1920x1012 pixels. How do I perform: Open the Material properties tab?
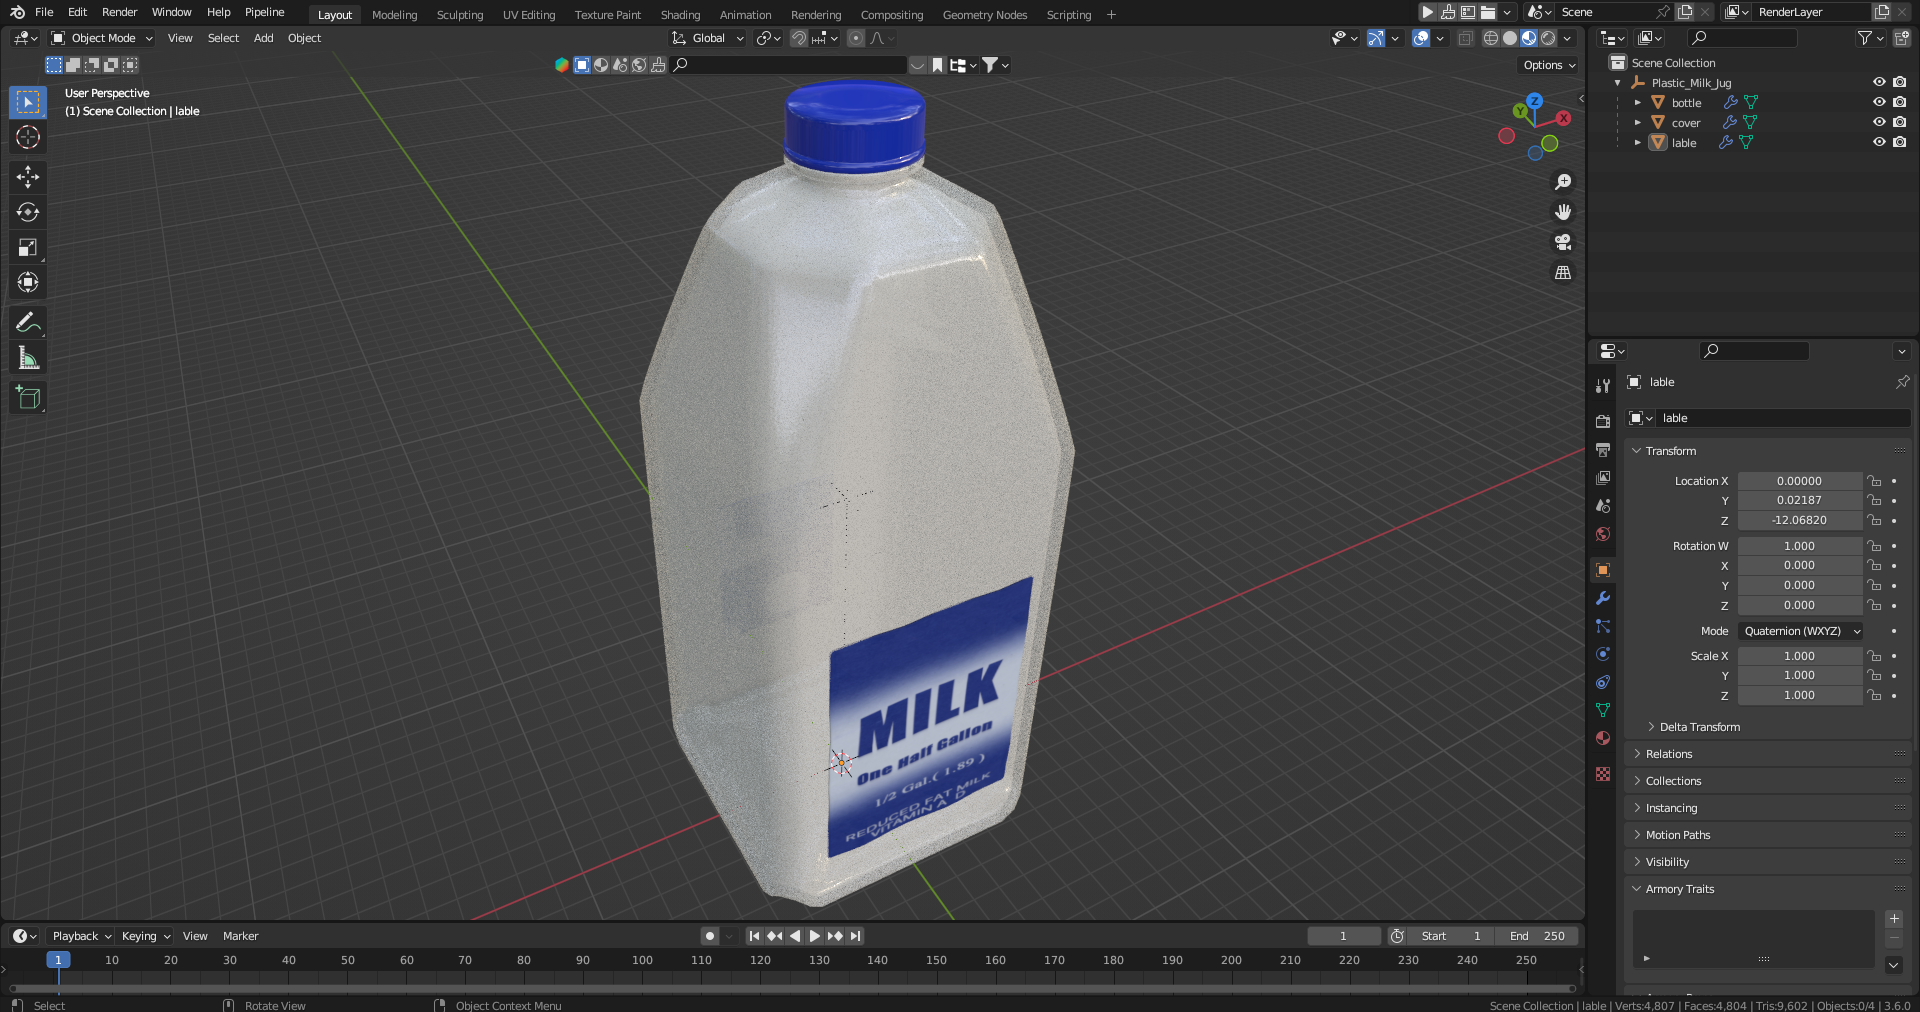pos(1603,738)
